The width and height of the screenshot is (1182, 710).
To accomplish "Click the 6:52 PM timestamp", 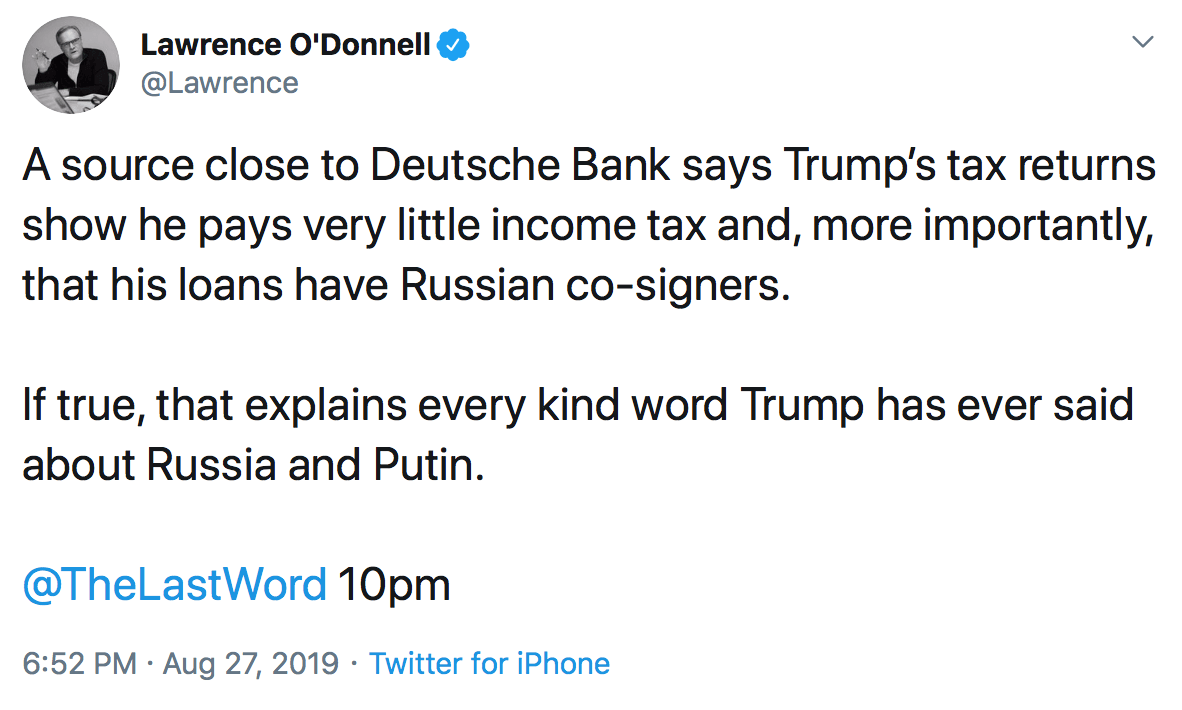I will [78, 663].
